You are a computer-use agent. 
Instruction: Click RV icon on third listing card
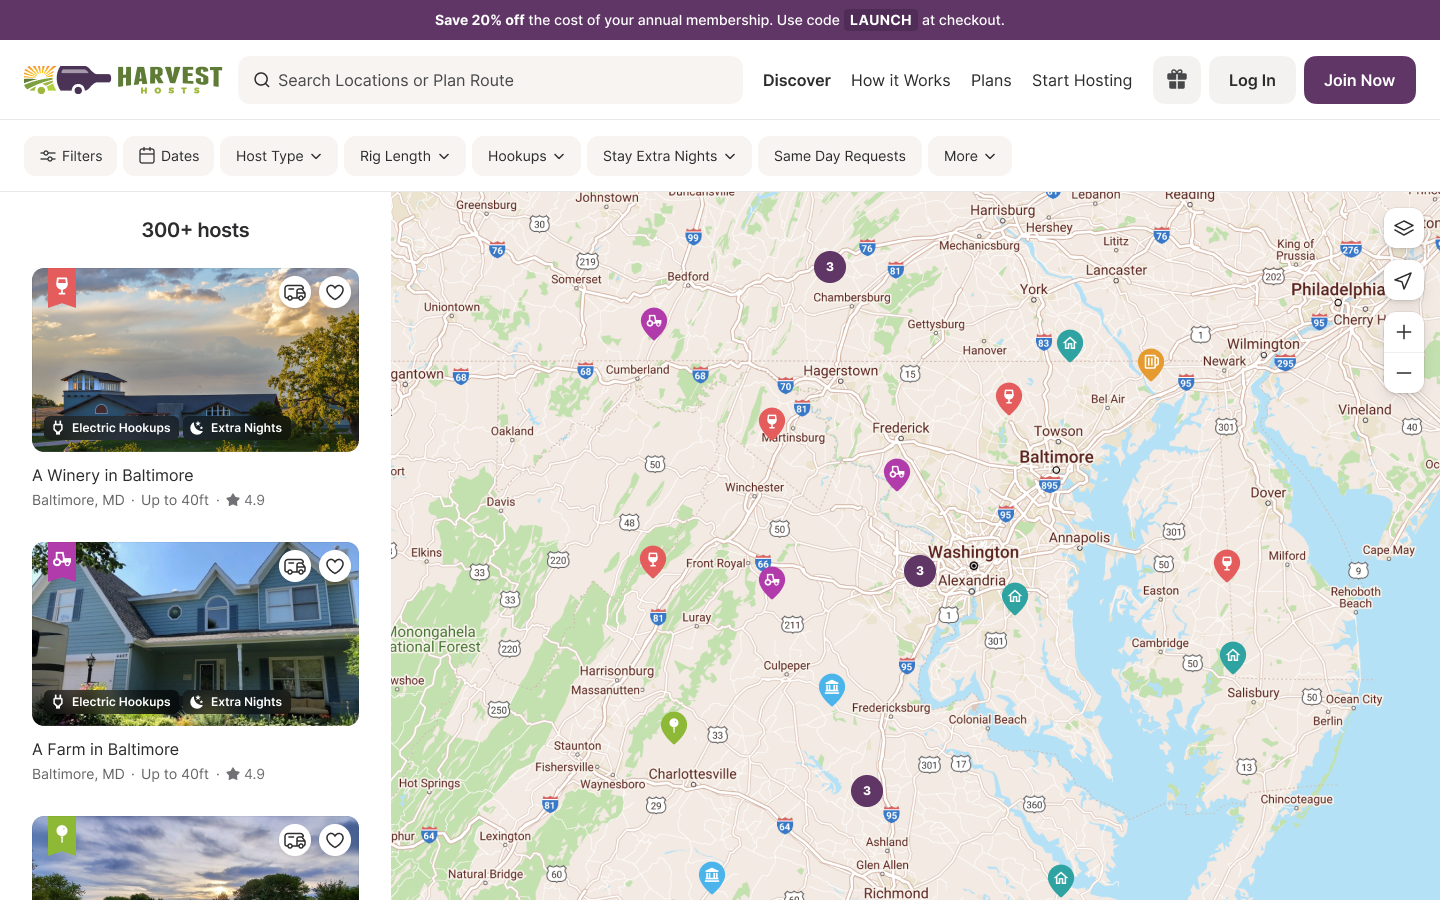tap(295, 840)
